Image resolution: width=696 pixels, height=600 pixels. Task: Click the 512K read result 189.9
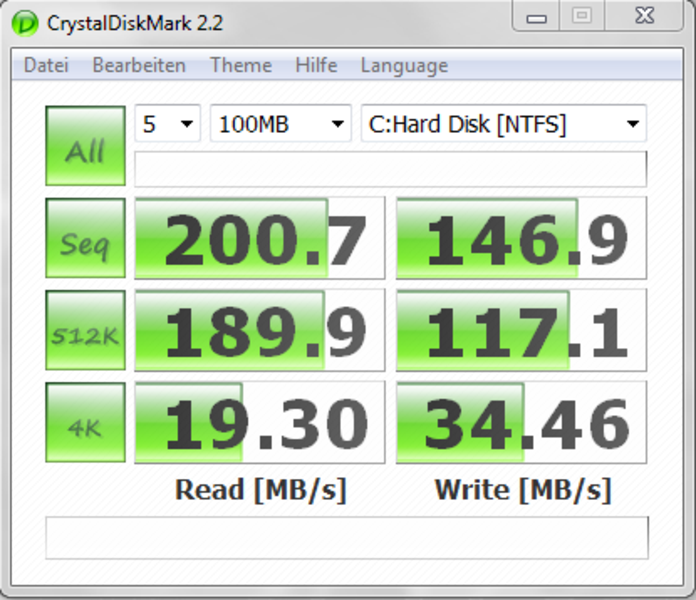tap(260, 330)
